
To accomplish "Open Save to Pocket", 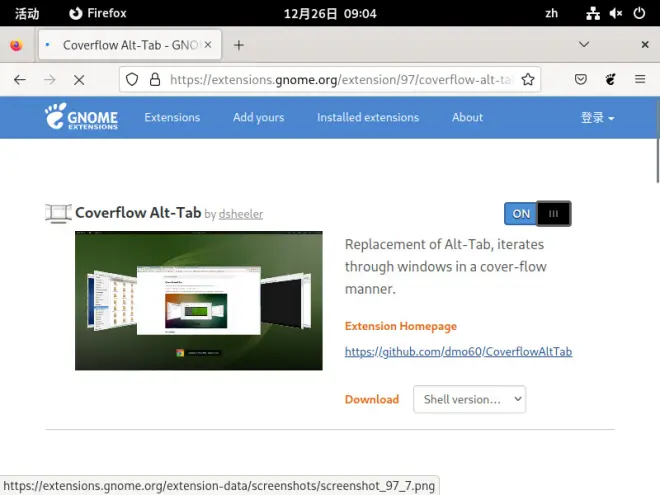I will point(580,79).
